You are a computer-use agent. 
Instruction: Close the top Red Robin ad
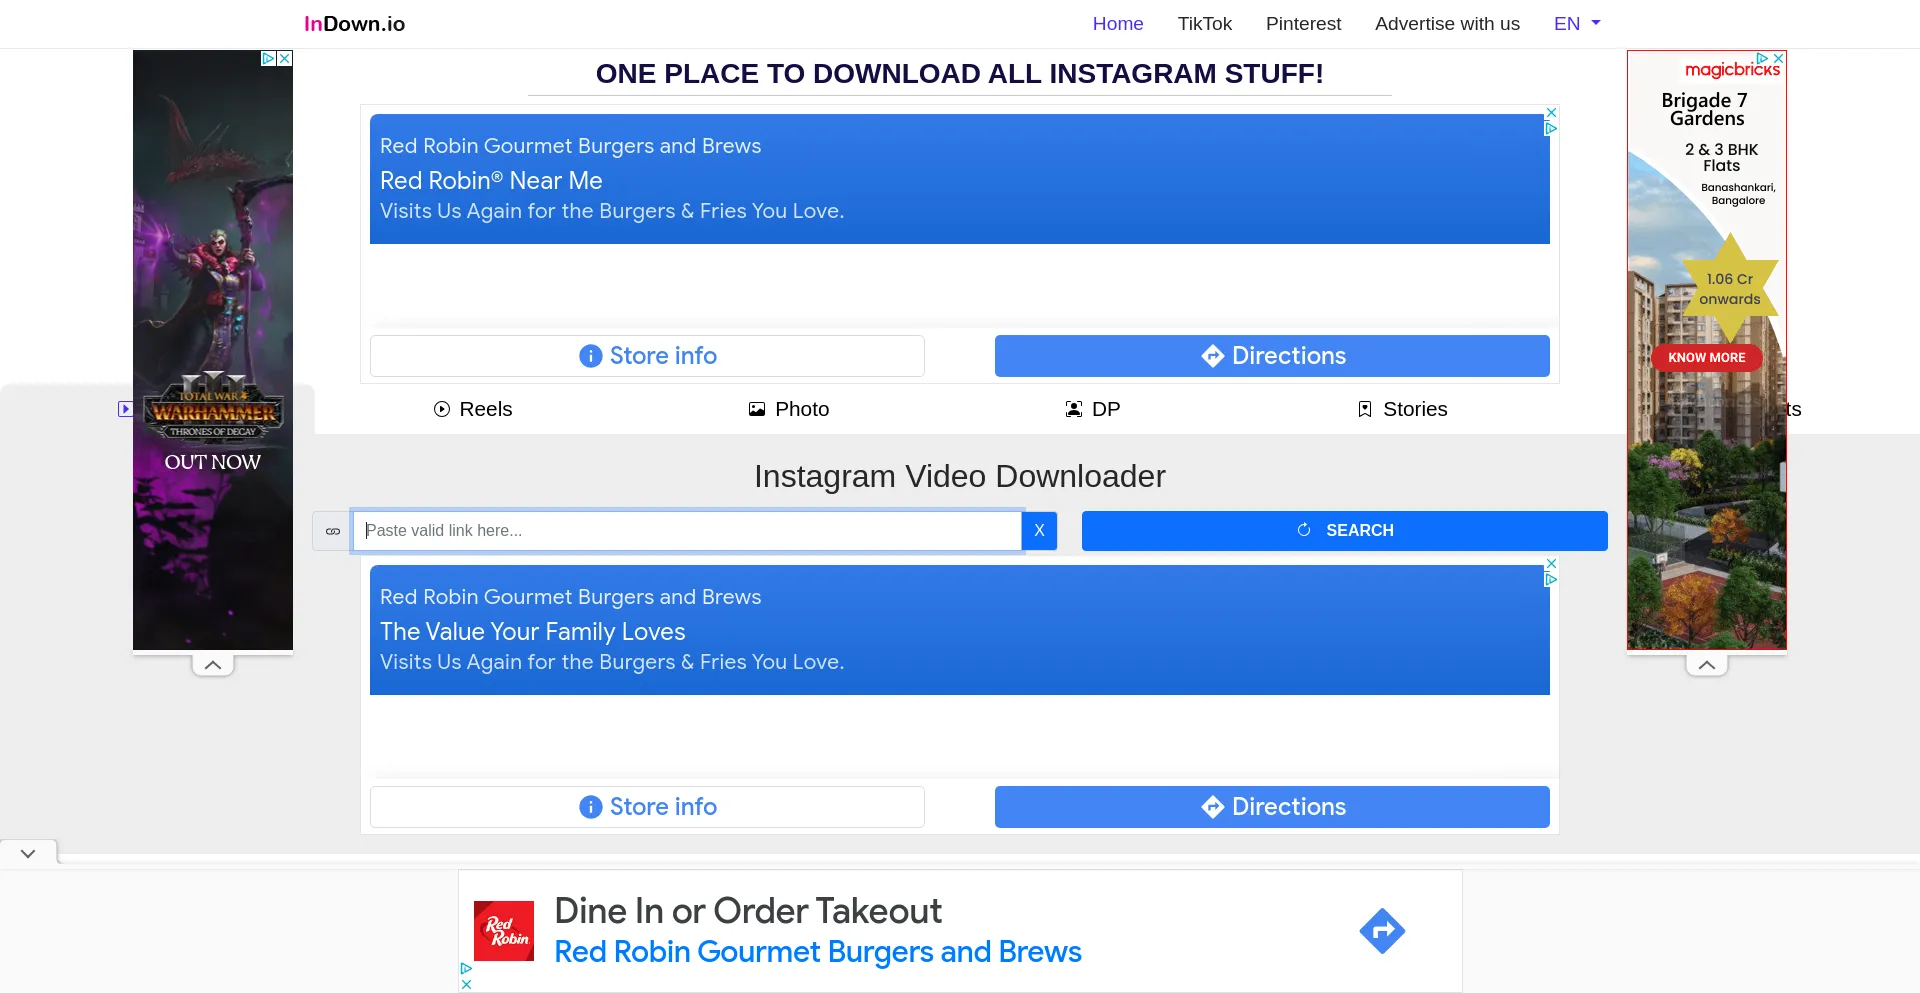coord(1551,113)
